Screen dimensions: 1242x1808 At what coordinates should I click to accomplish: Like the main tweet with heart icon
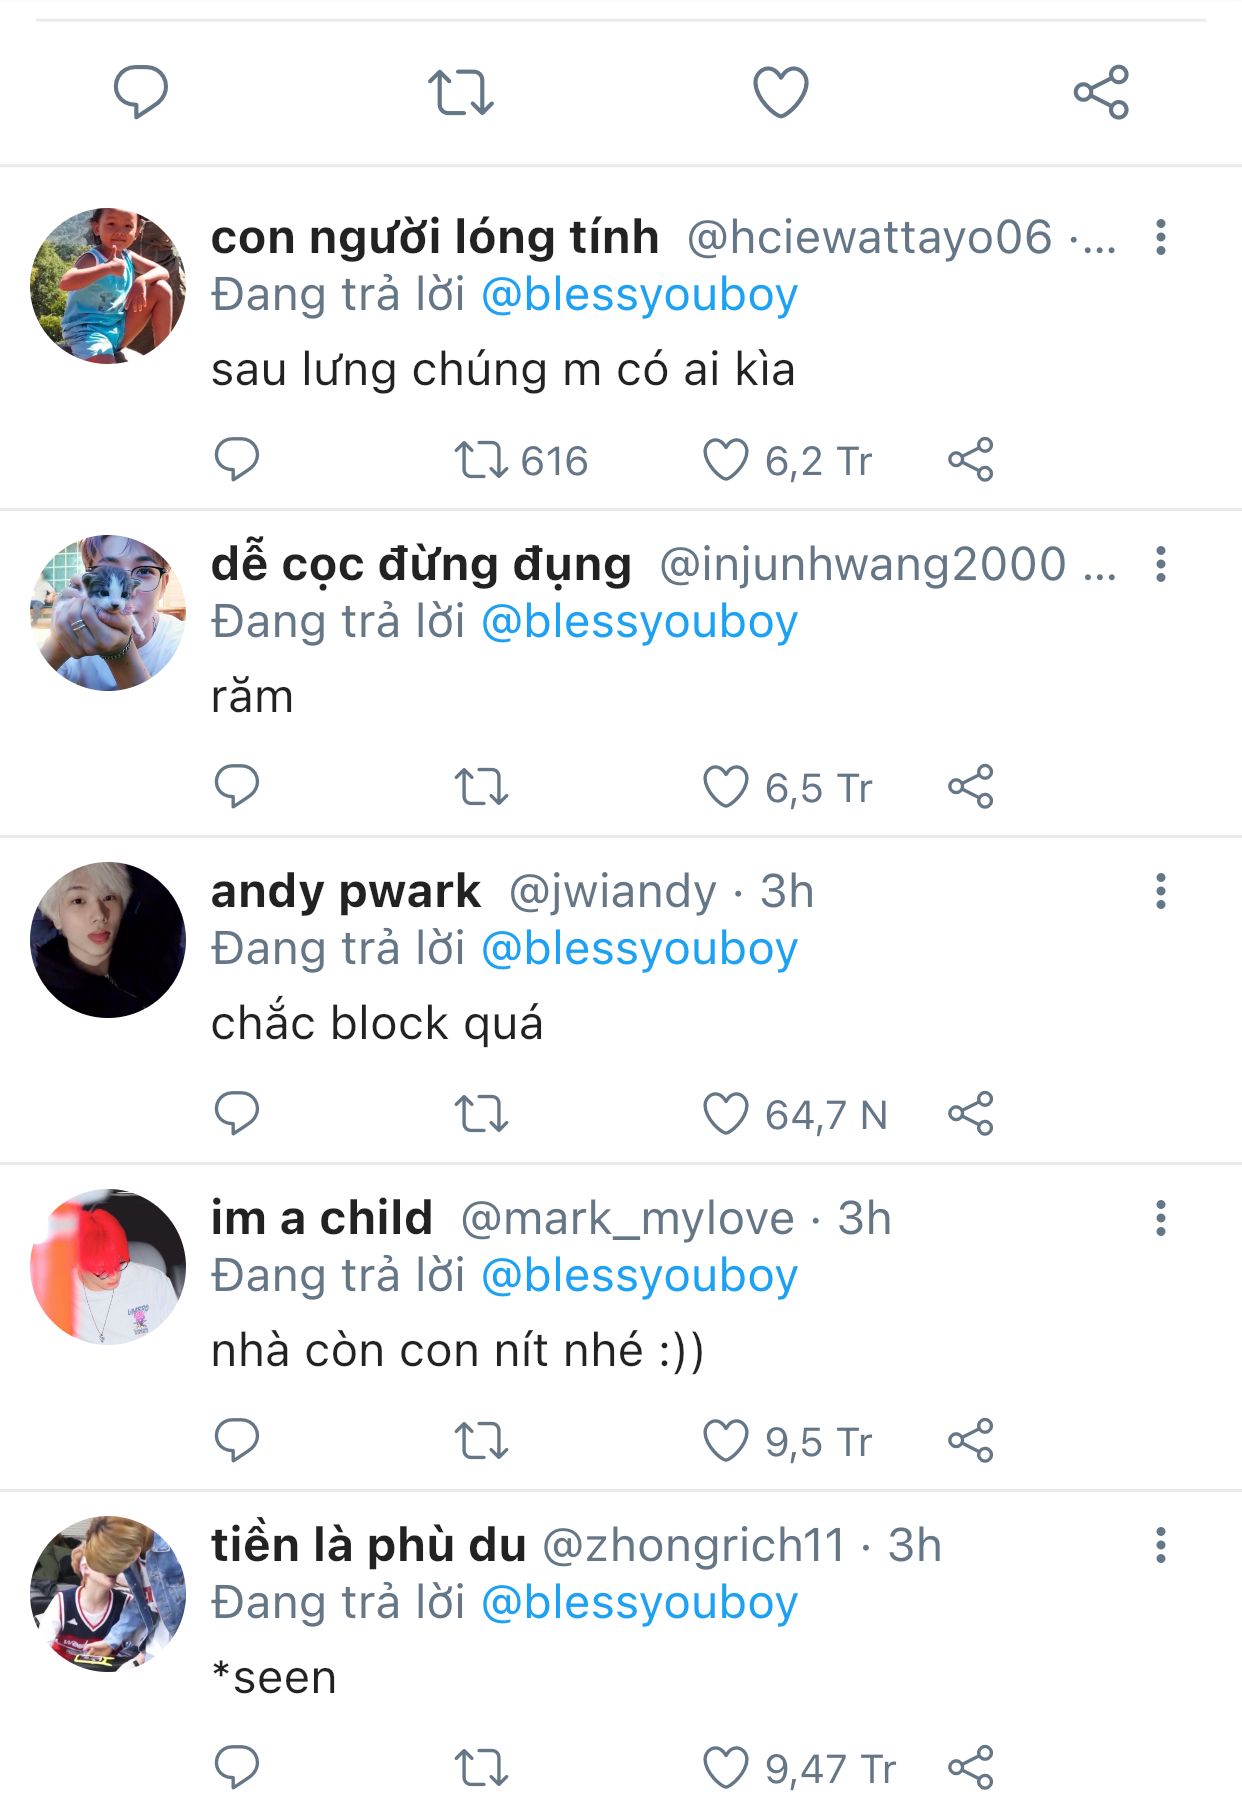[x=780, y=92]
